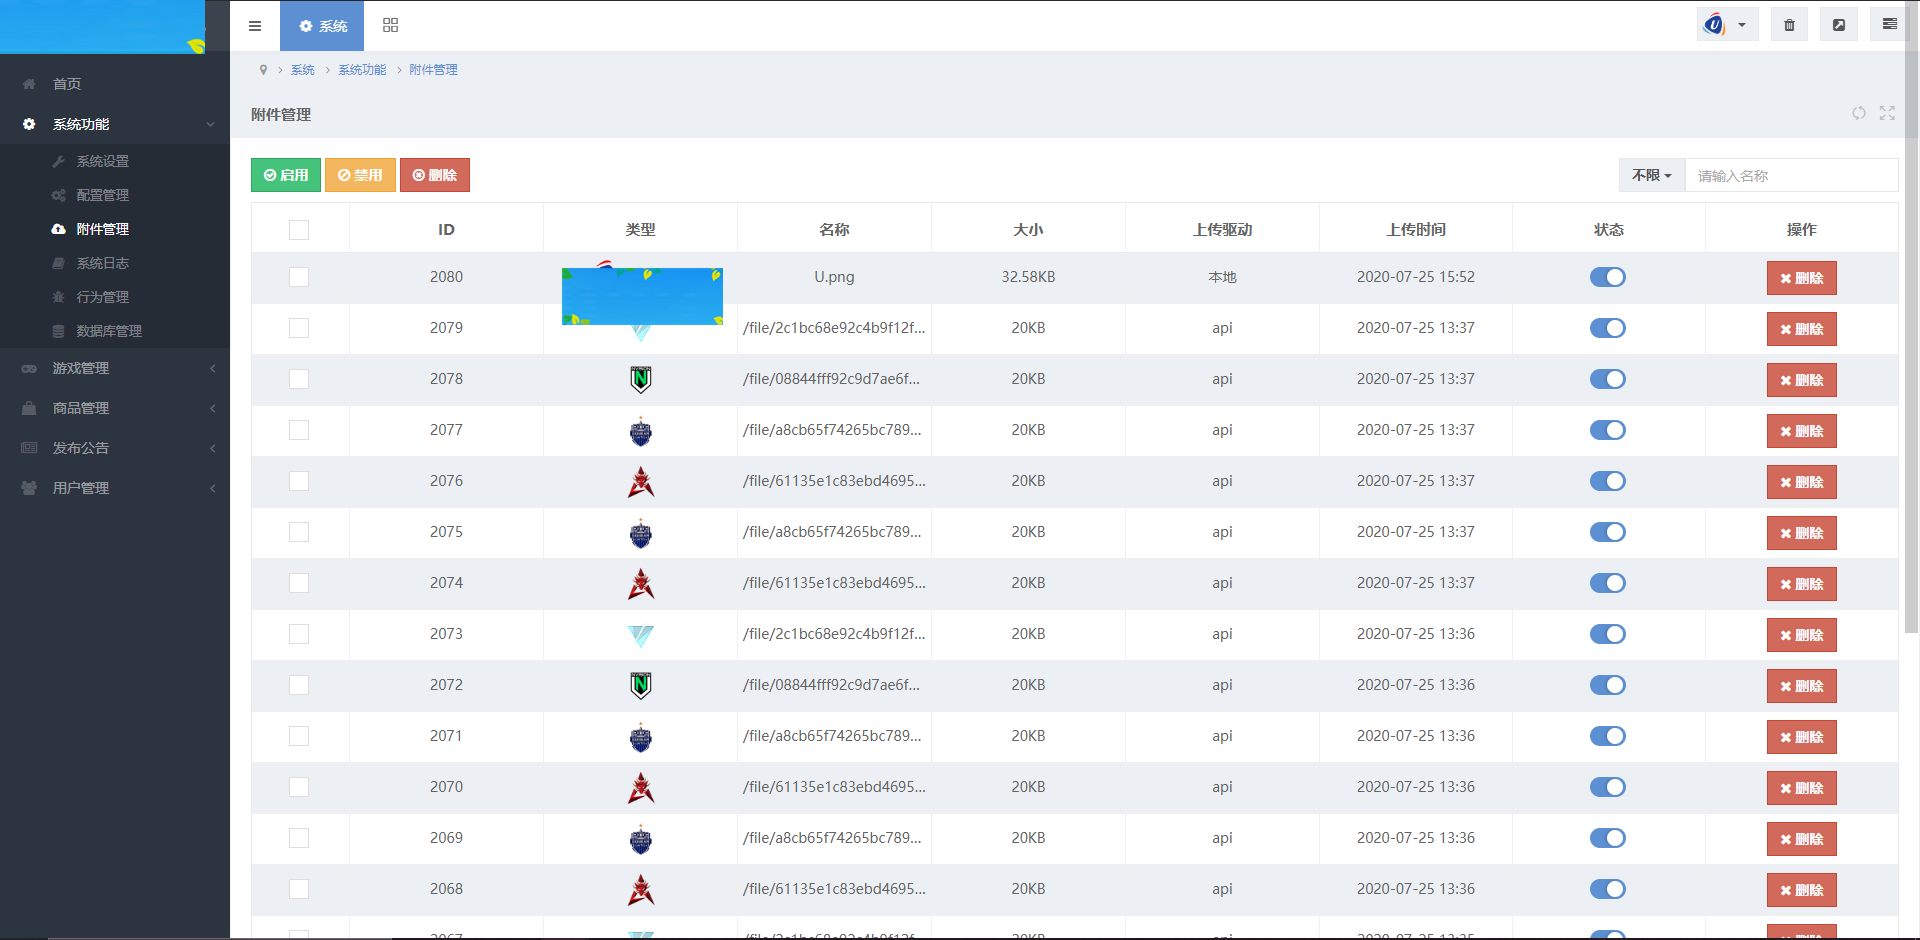Screen dimensions: 1920x940
Task: Open the external link icon in top bar
Action: point(1839,25)
